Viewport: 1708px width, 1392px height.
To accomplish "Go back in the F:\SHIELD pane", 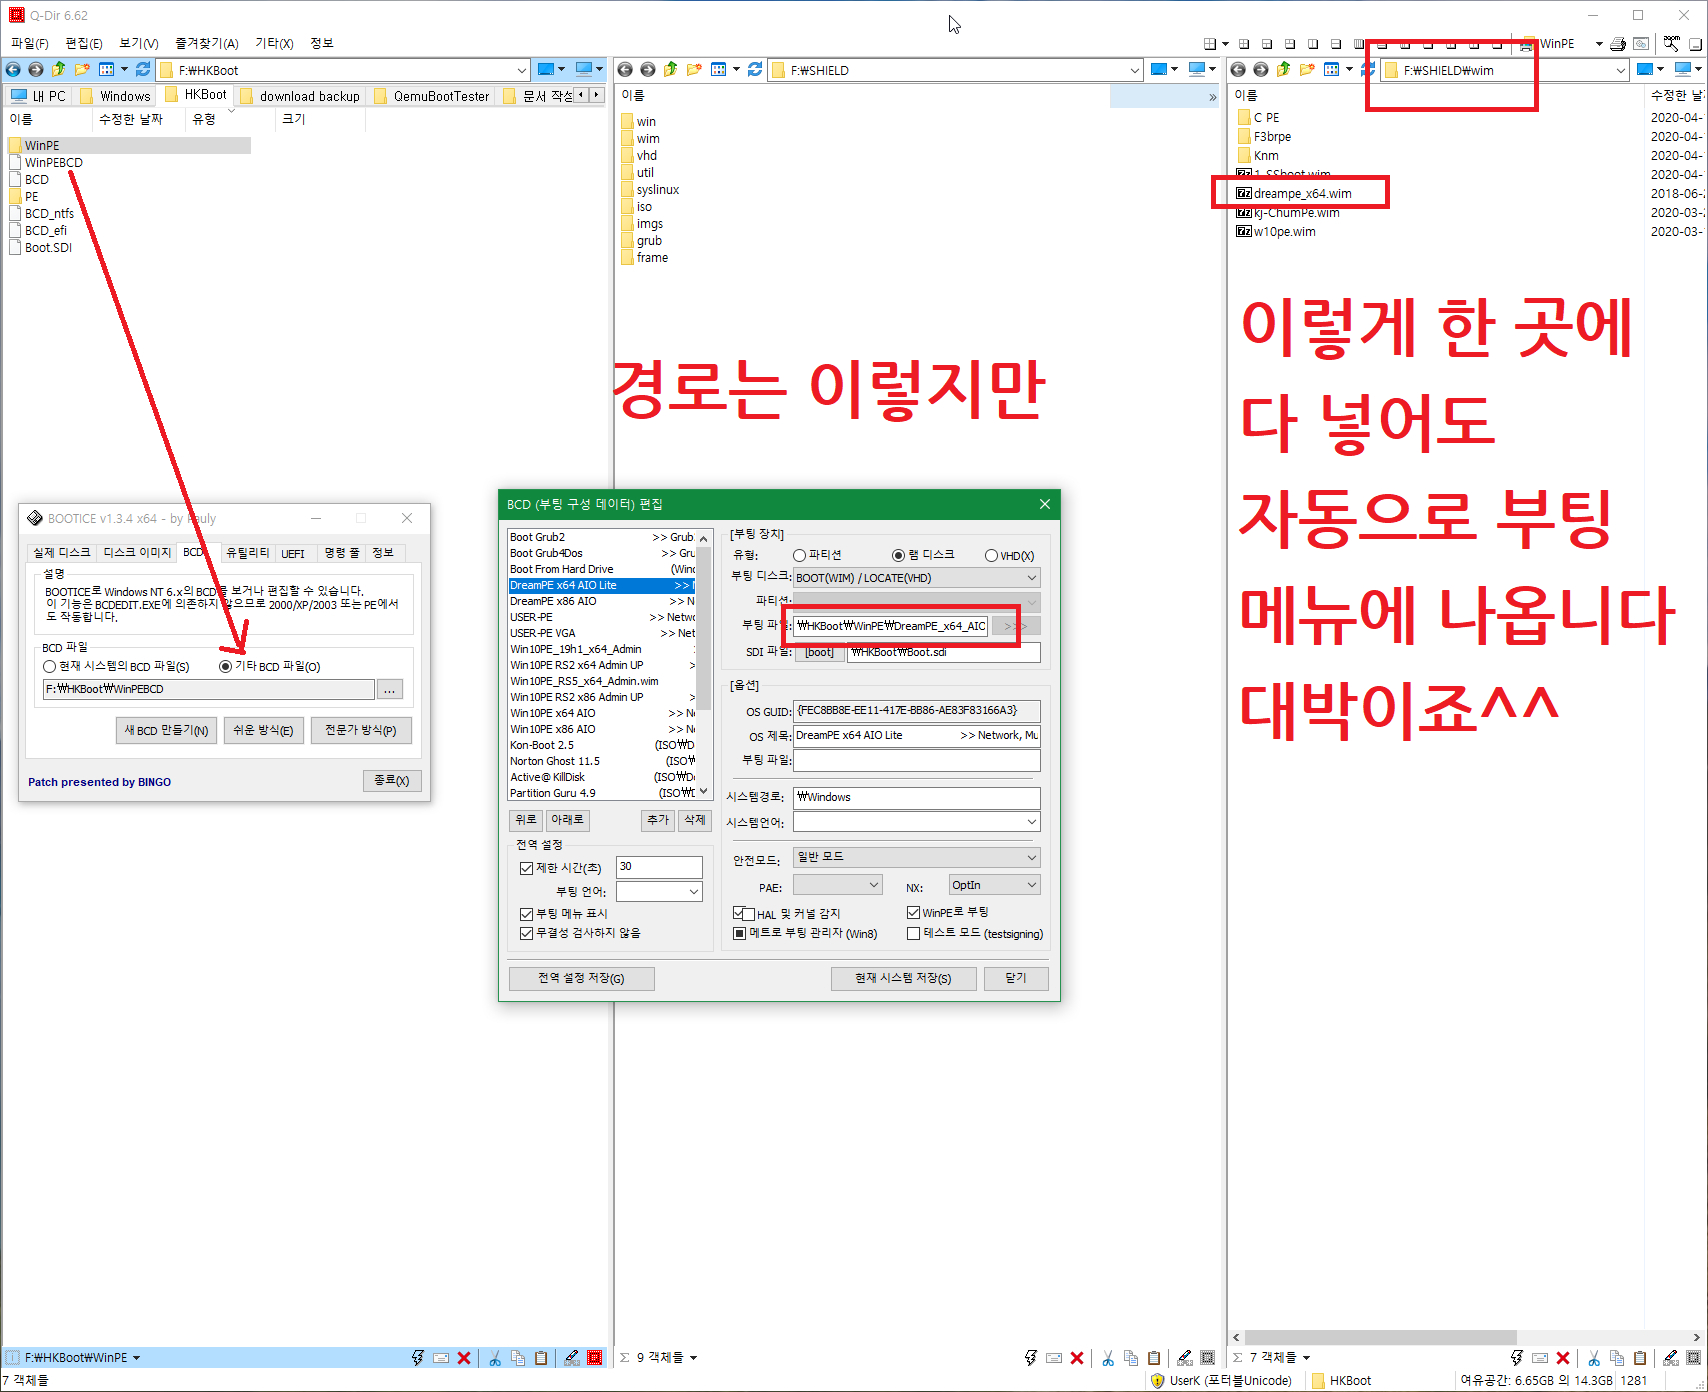I will 625,69.
